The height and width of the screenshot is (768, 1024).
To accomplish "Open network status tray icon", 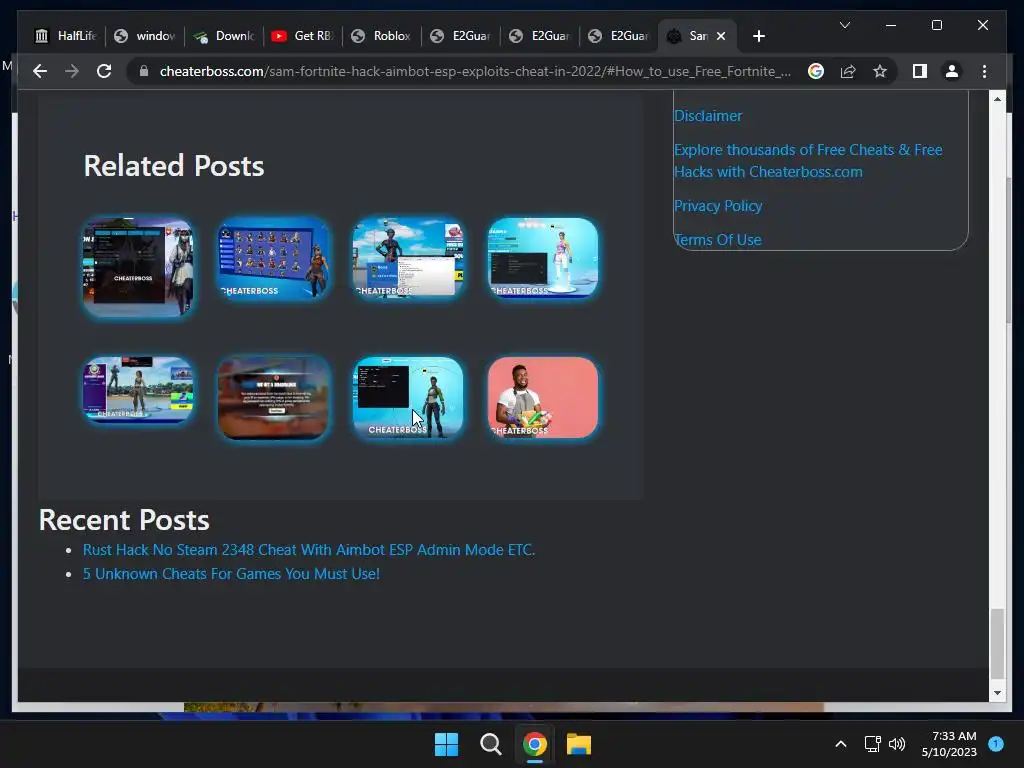I will pyautogui.click(x=872, y=744).
